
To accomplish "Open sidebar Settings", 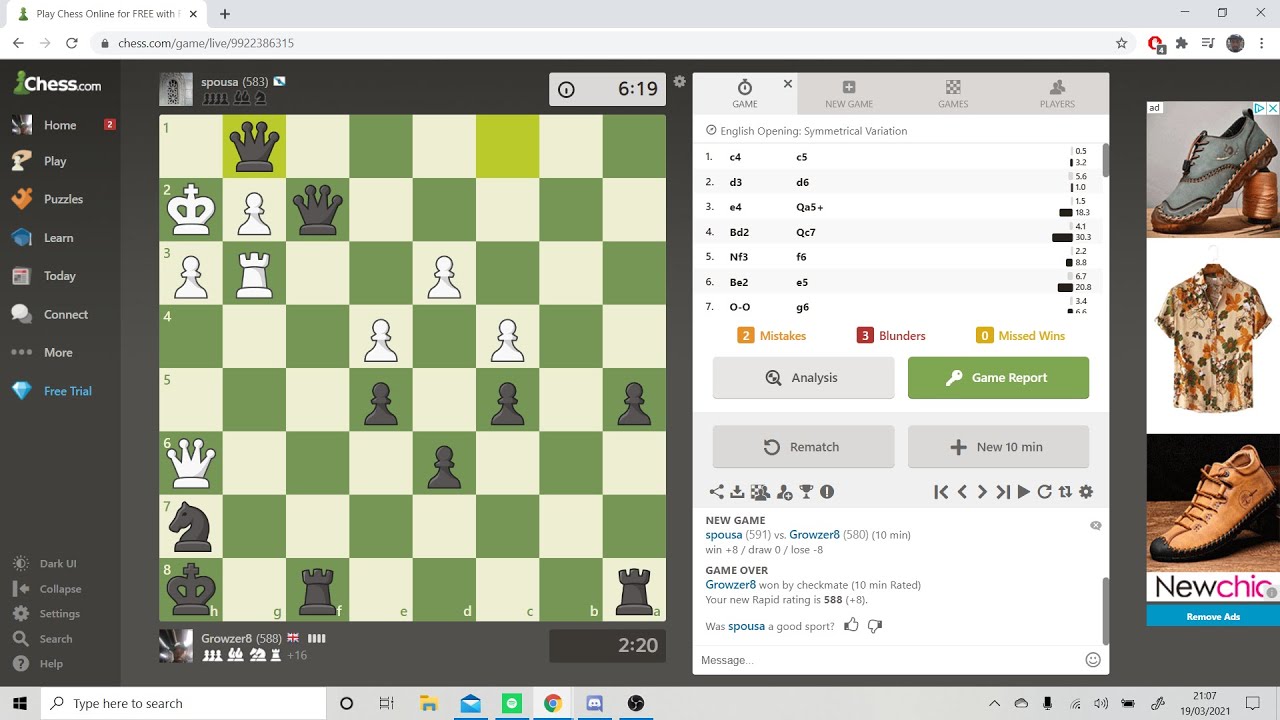I will point(59,614).
